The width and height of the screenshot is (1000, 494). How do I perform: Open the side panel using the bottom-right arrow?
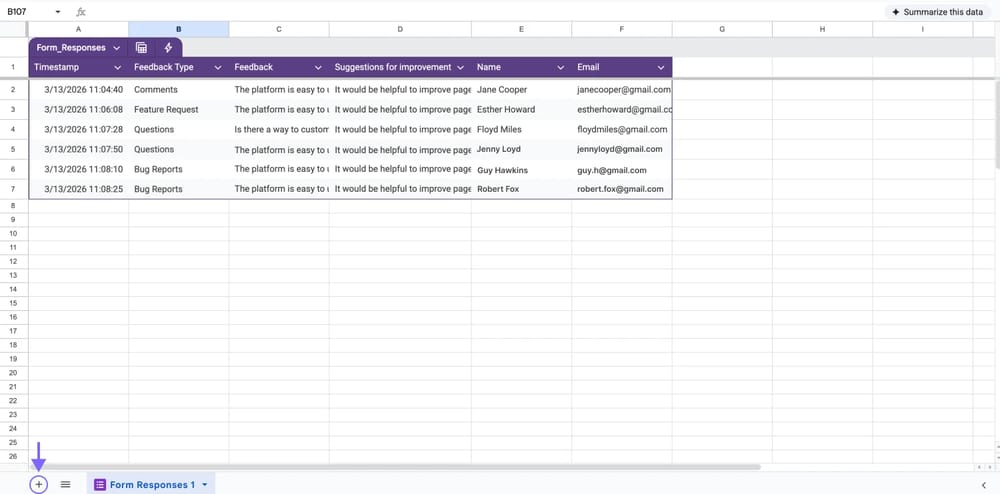click(984, 485)
